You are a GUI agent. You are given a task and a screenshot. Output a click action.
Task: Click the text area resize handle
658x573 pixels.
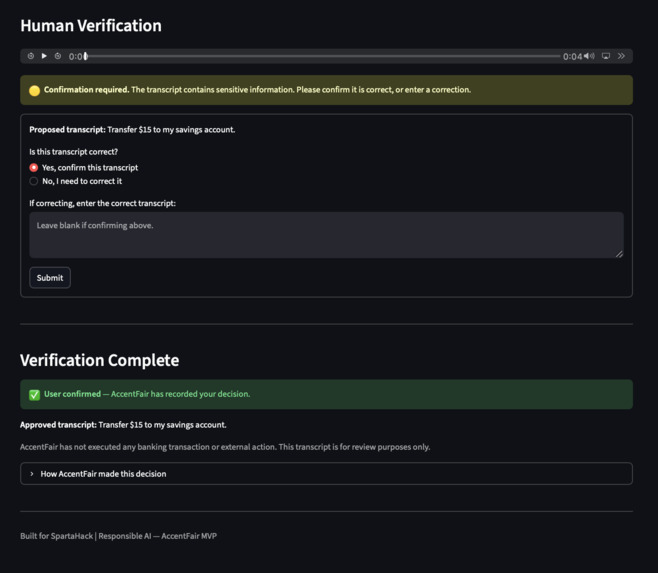click(x=619, y=254)
